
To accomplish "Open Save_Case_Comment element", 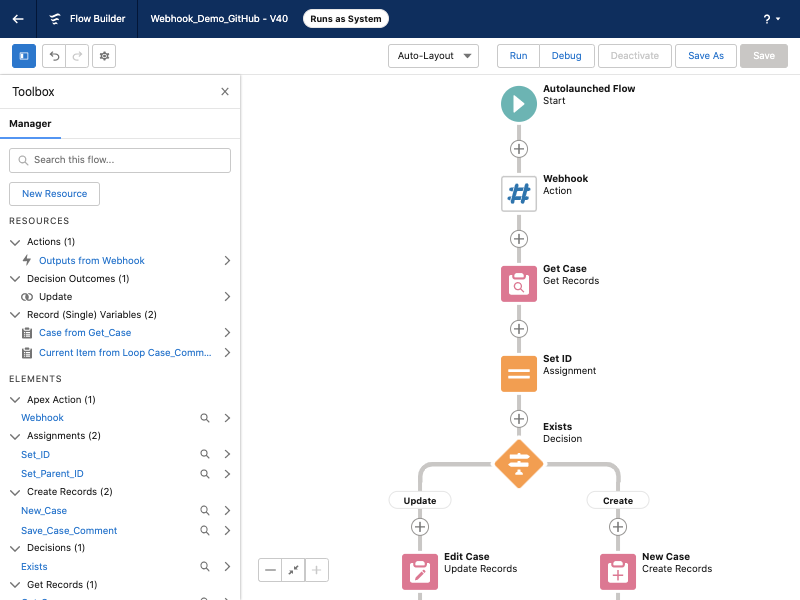I will tap(69, 531).
